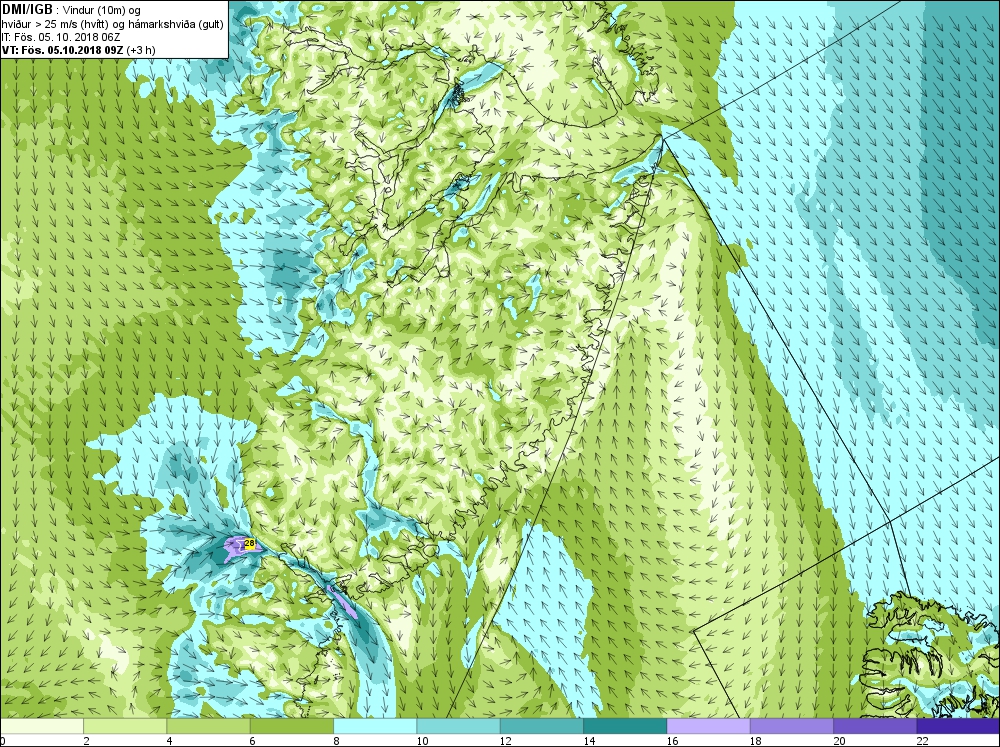Click the yellow "28" maximum gust marker
This screenshot has height=747, width=1000.
pos(250,544)
